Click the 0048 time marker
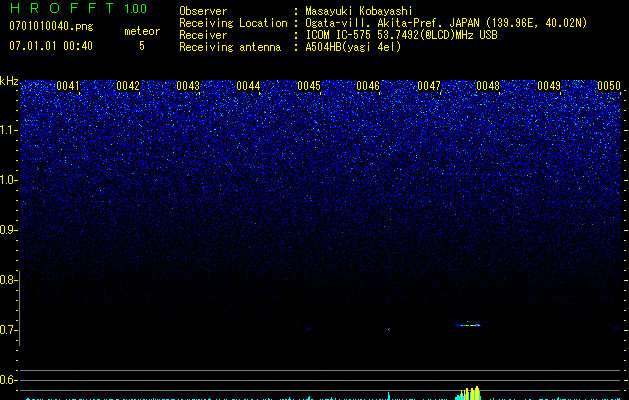This screenshot has width=629, height=400. tap(488, 86)
